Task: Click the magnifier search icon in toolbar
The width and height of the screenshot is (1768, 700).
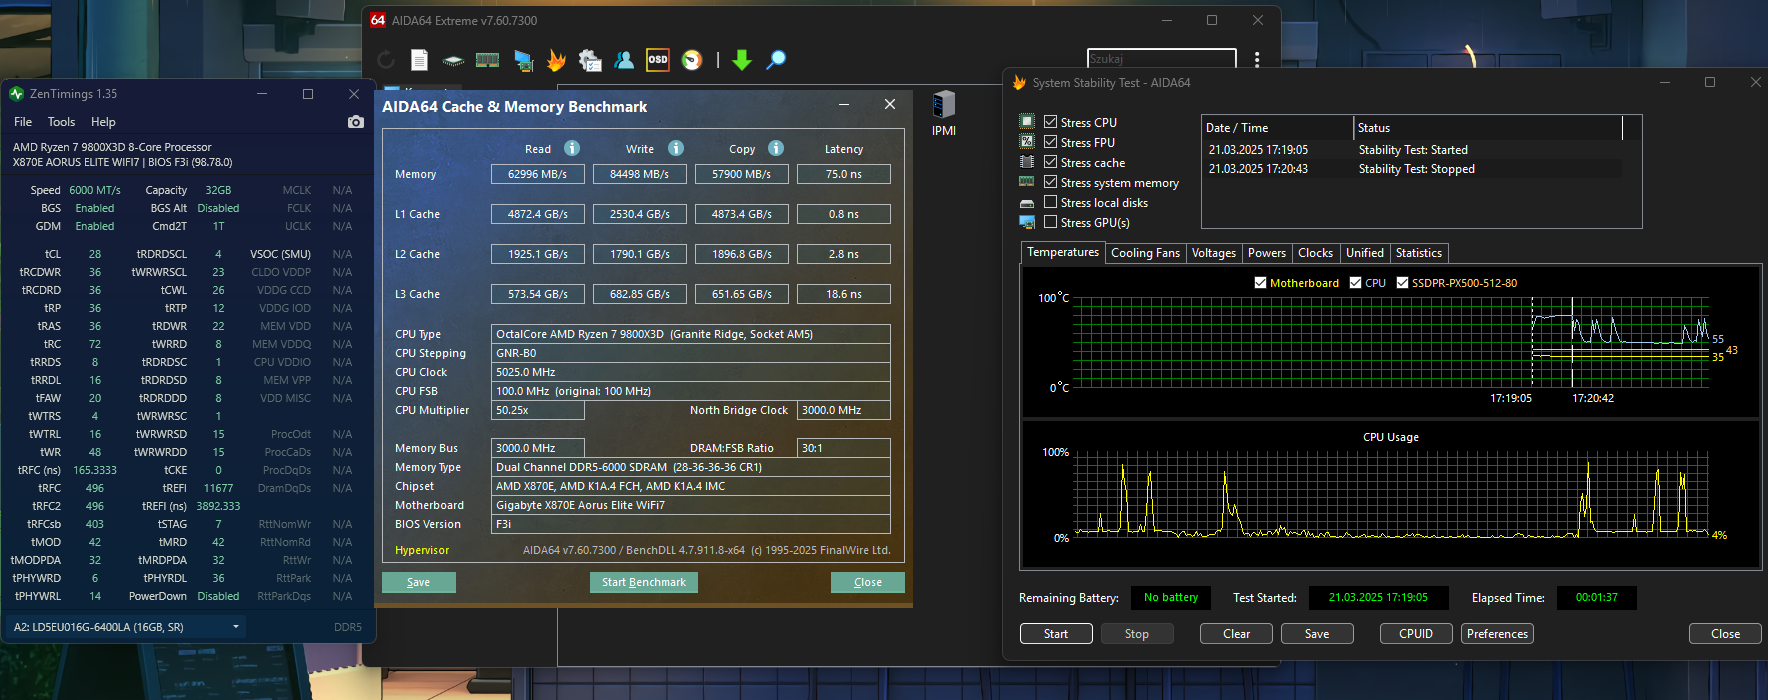Action: point(776,60)
